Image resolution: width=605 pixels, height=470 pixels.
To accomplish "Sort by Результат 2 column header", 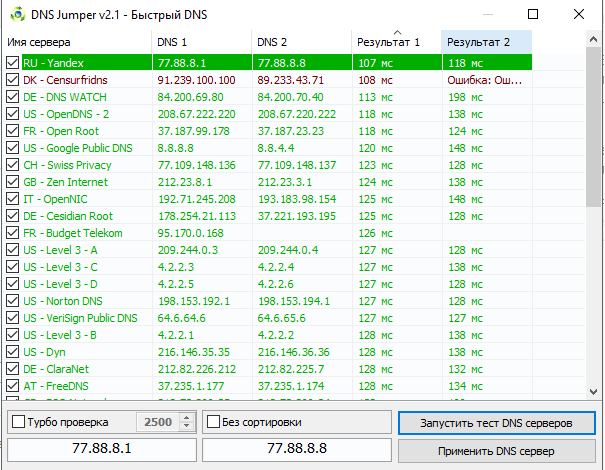I will (487, 42).
